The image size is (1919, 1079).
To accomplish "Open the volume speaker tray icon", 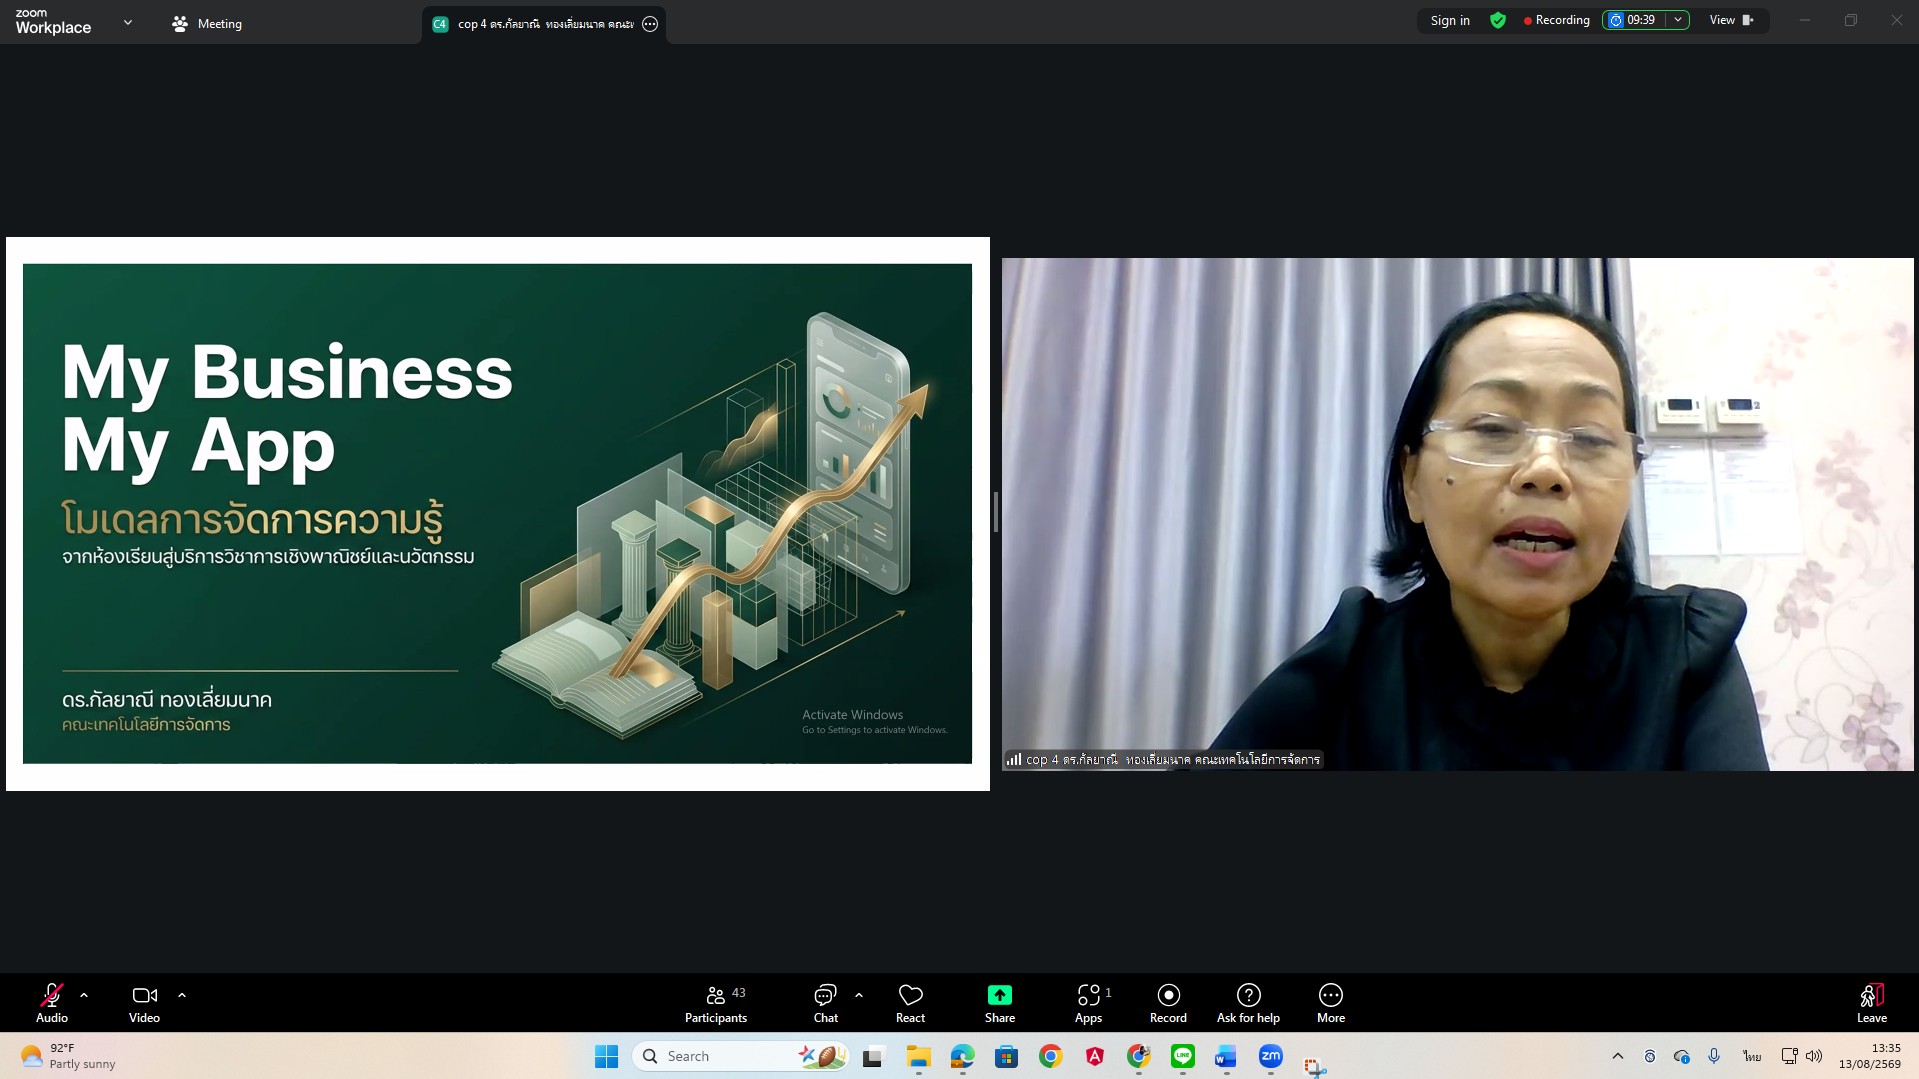I will 1814,1056.
